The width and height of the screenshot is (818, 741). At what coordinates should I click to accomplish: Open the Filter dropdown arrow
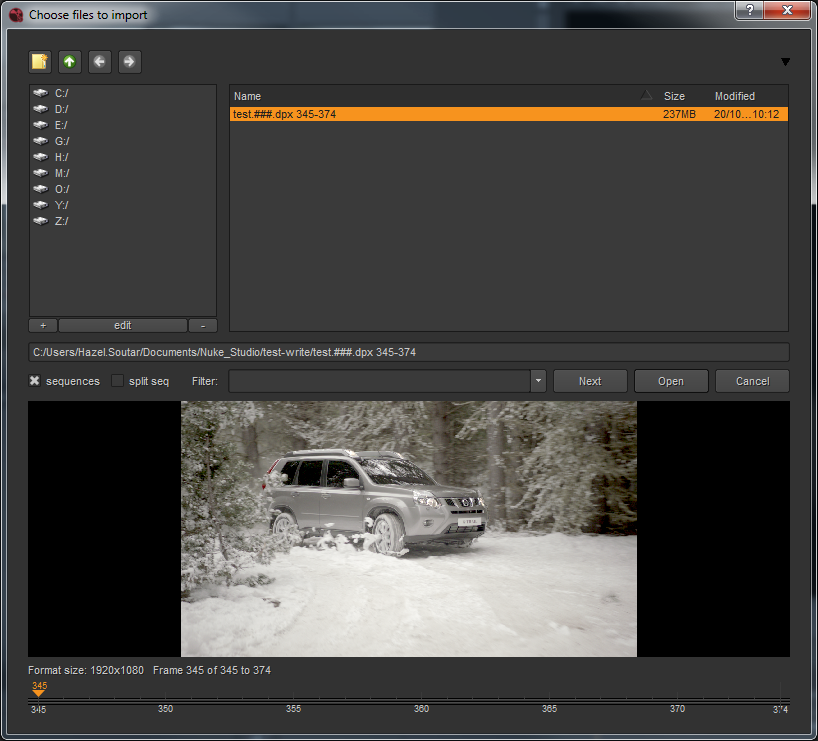pos(538,381)
